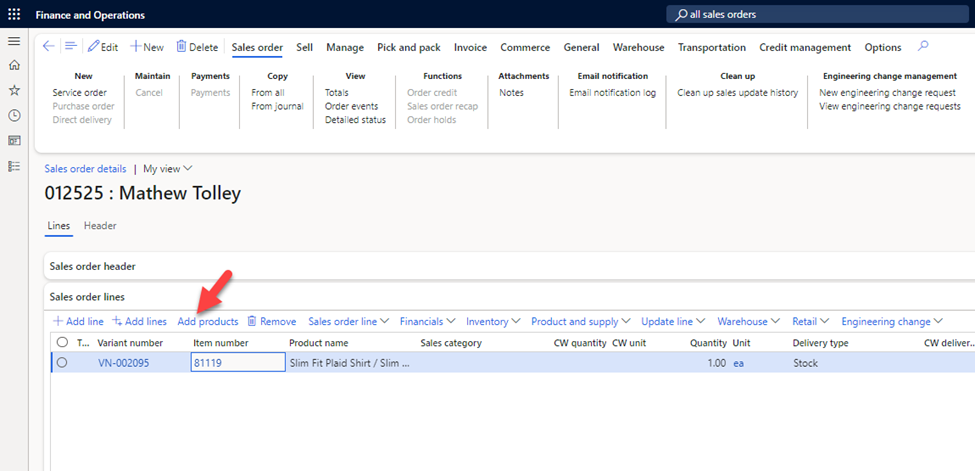The height and width of the screenshot is (471, 975).
Task: Expand Product and supply dropdown
Action: point(581,322)
